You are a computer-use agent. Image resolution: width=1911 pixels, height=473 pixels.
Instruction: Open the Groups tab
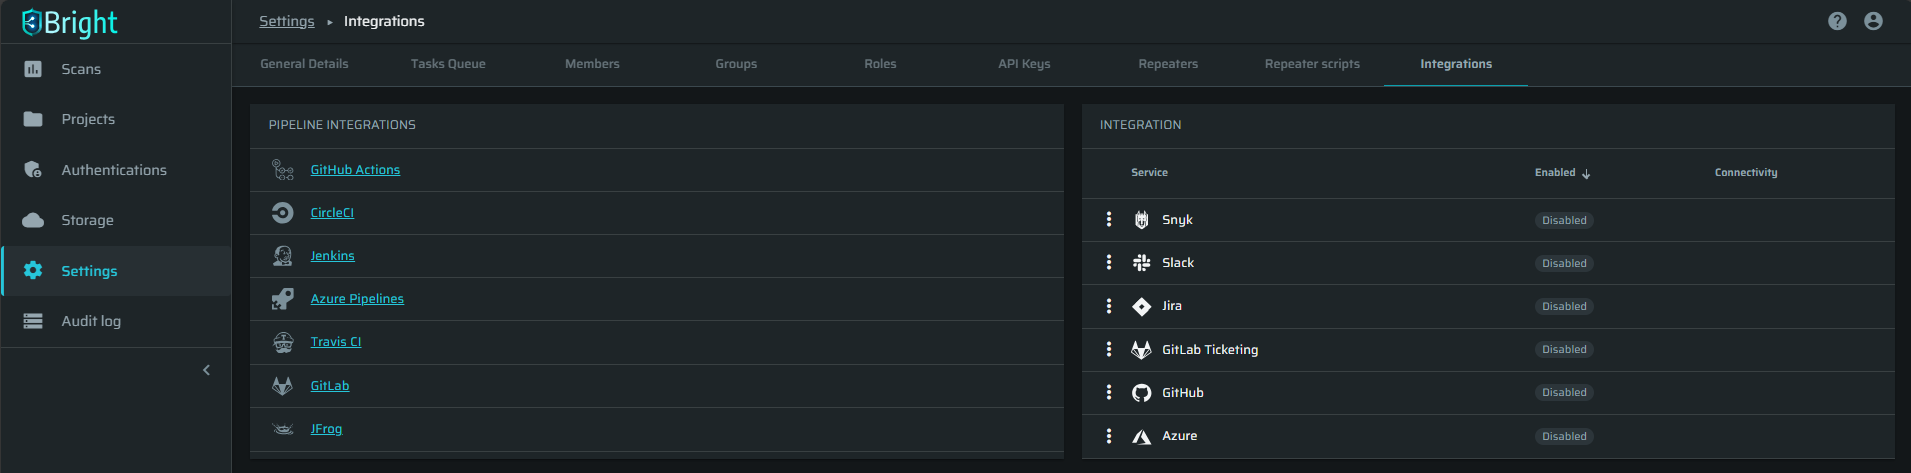(x=736, y=64)
